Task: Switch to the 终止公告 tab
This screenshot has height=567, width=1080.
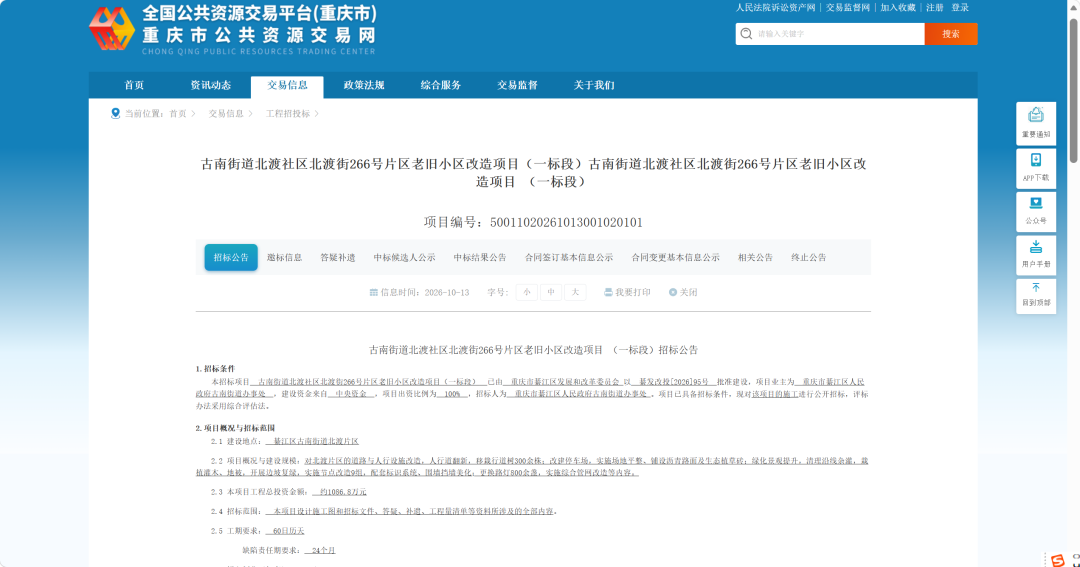Action: (809, 258)
